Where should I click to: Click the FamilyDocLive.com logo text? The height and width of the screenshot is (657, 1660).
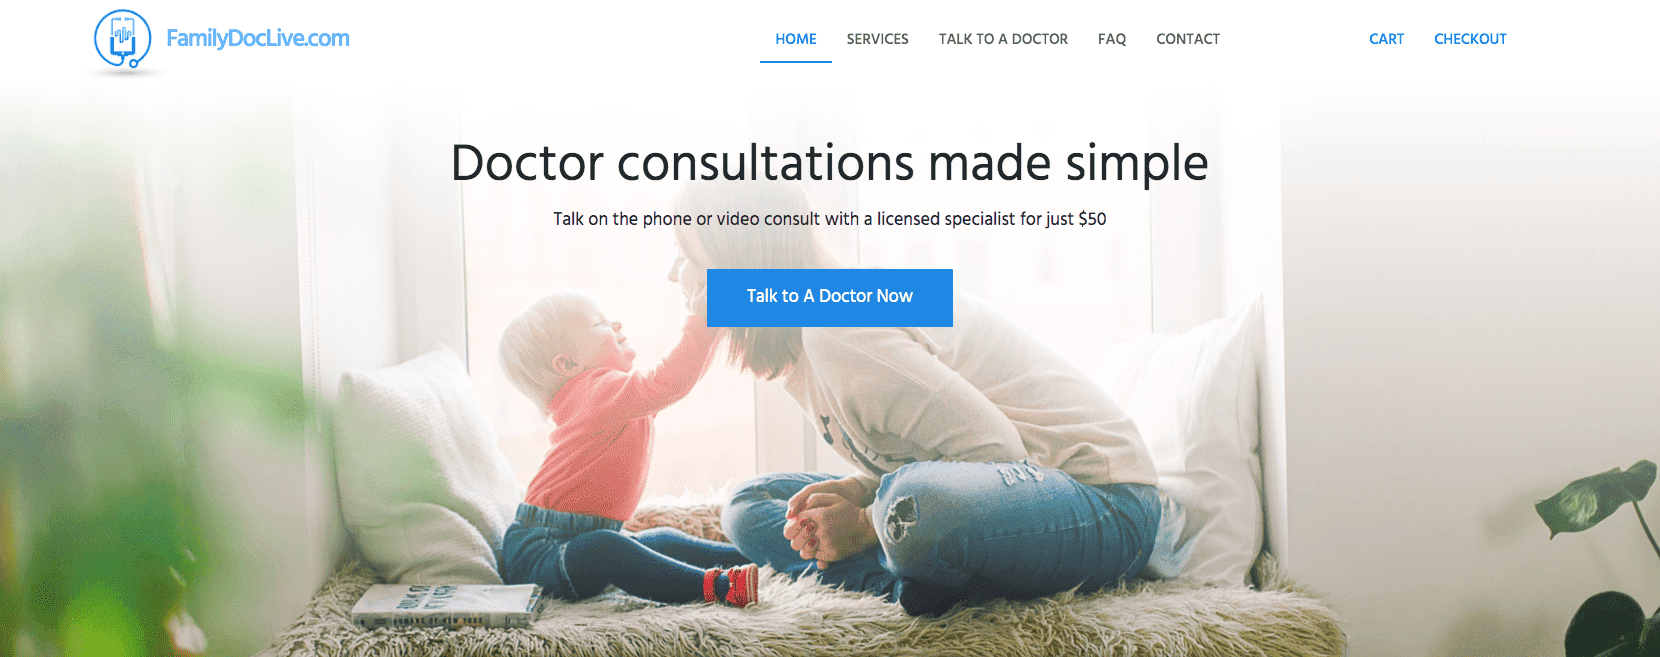(x=258, y=39)
